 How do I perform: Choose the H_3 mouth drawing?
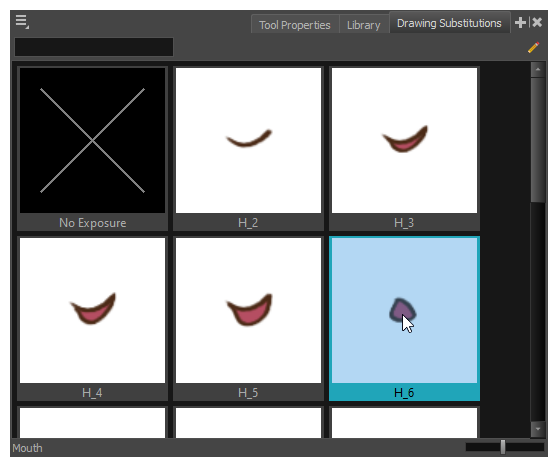tap(404, 148)
